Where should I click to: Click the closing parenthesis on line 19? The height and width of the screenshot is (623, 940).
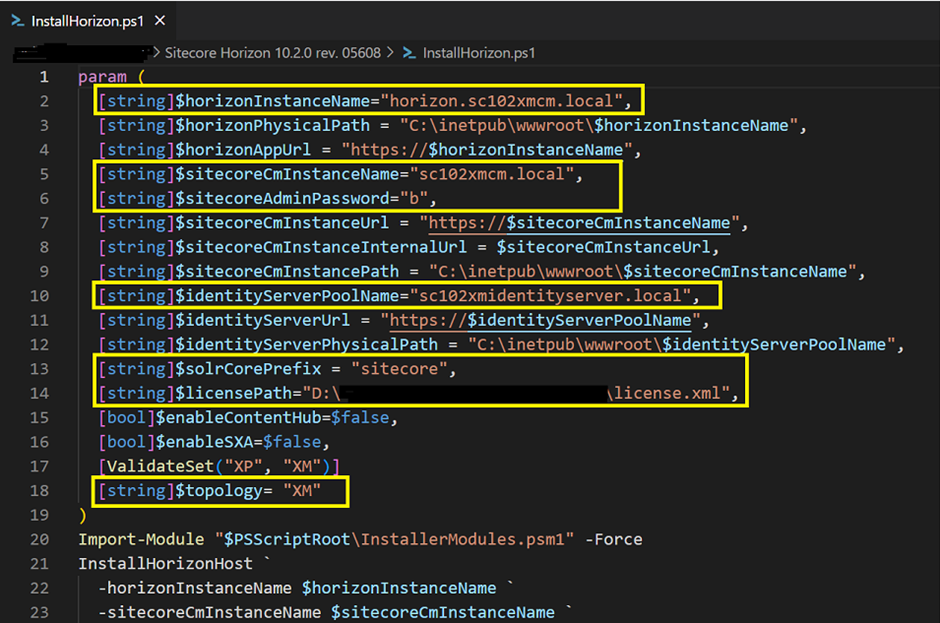coord(83,515)
